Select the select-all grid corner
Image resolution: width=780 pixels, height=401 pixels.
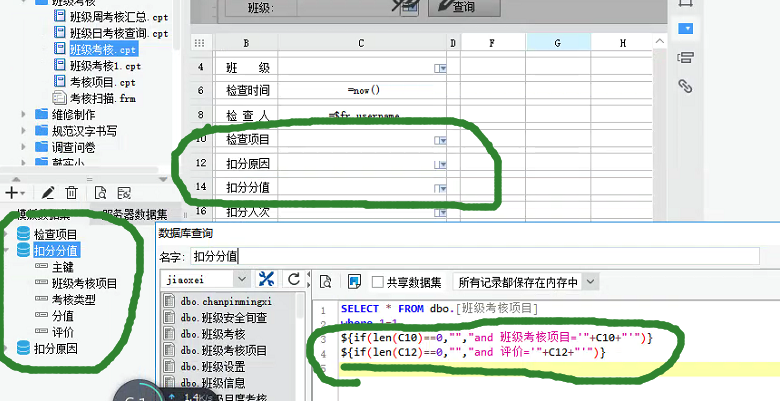pos(199,43)
